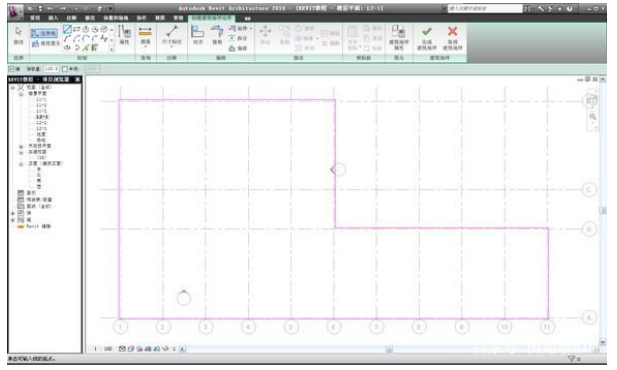Choose the Rectangle draw tool

pos(77,29)
